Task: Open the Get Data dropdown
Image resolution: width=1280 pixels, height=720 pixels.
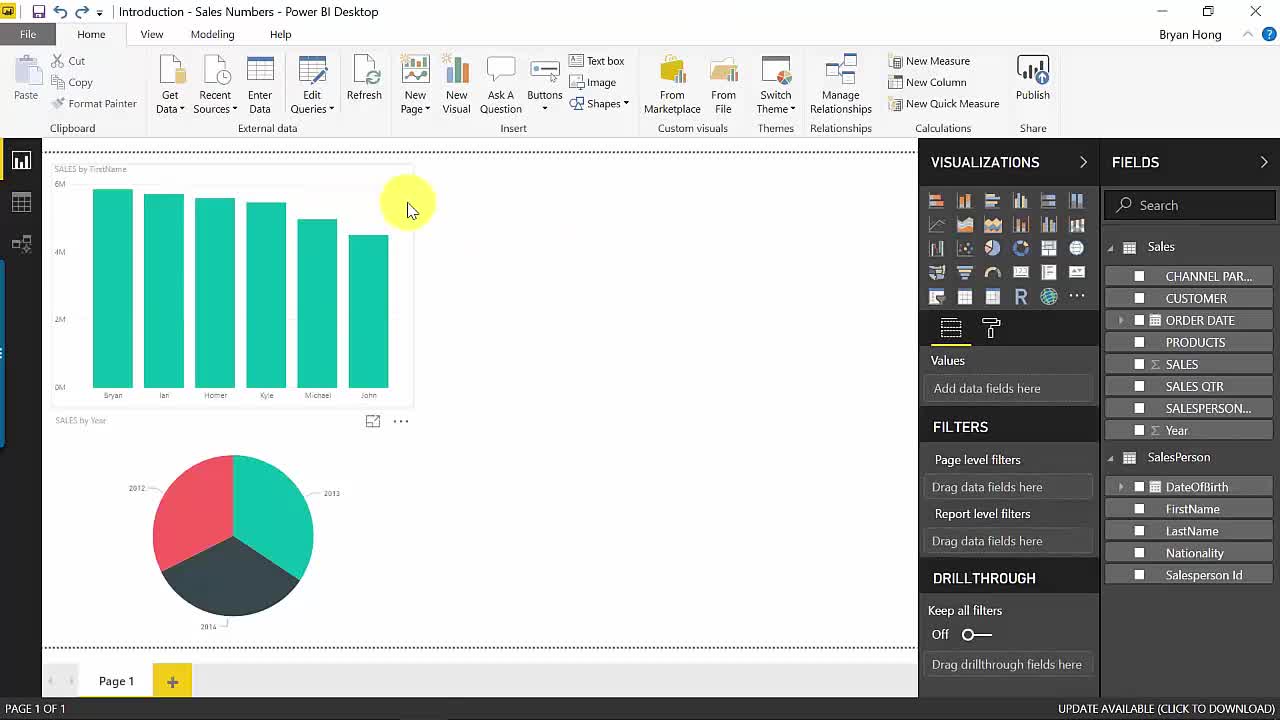Action: tap(170, 102)
